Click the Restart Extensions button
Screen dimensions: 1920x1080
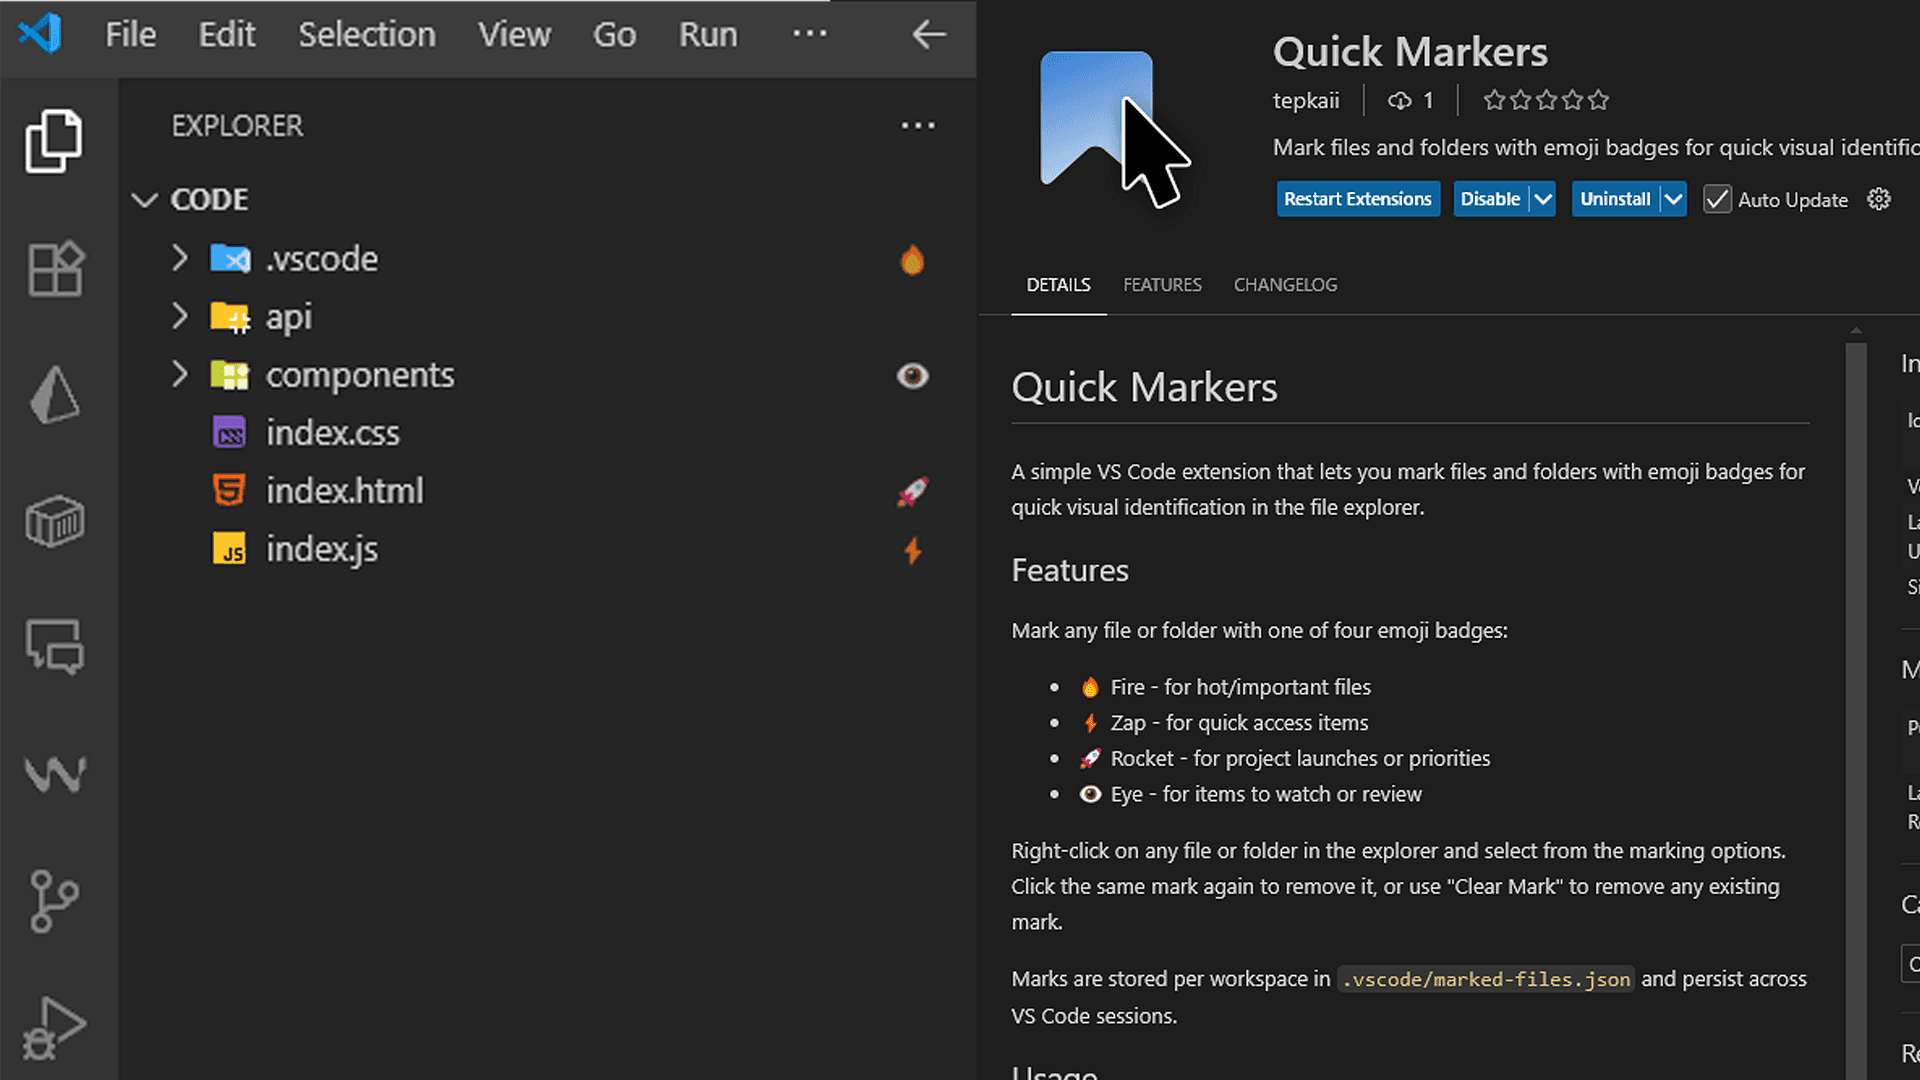[1358, 199]
